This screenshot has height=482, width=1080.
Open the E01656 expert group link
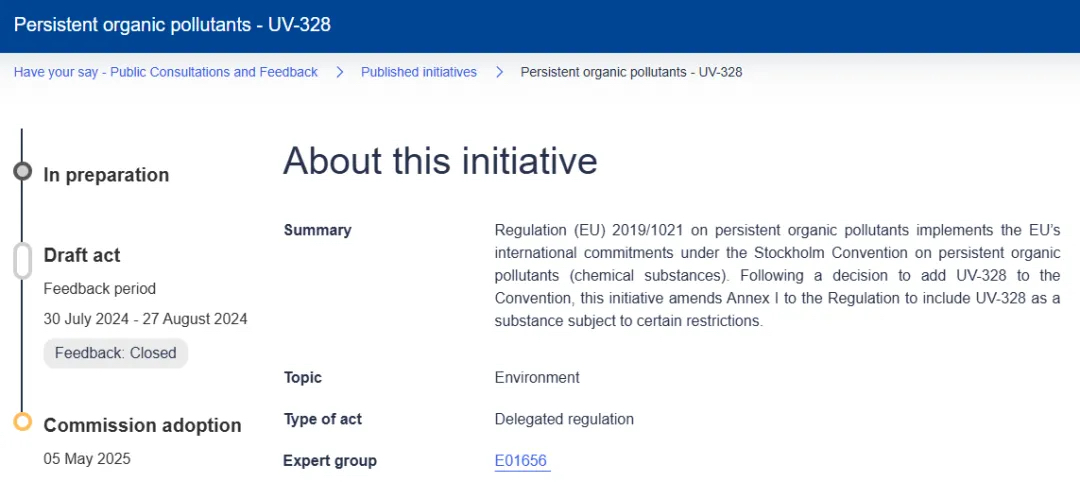(521, 461)
